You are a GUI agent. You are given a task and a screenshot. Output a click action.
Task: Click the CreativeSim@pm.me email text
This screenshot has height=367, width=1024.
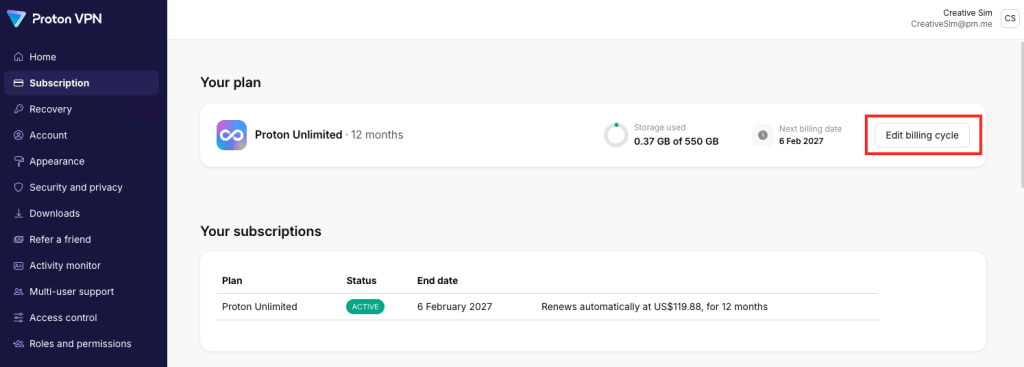tap(952, 24)
